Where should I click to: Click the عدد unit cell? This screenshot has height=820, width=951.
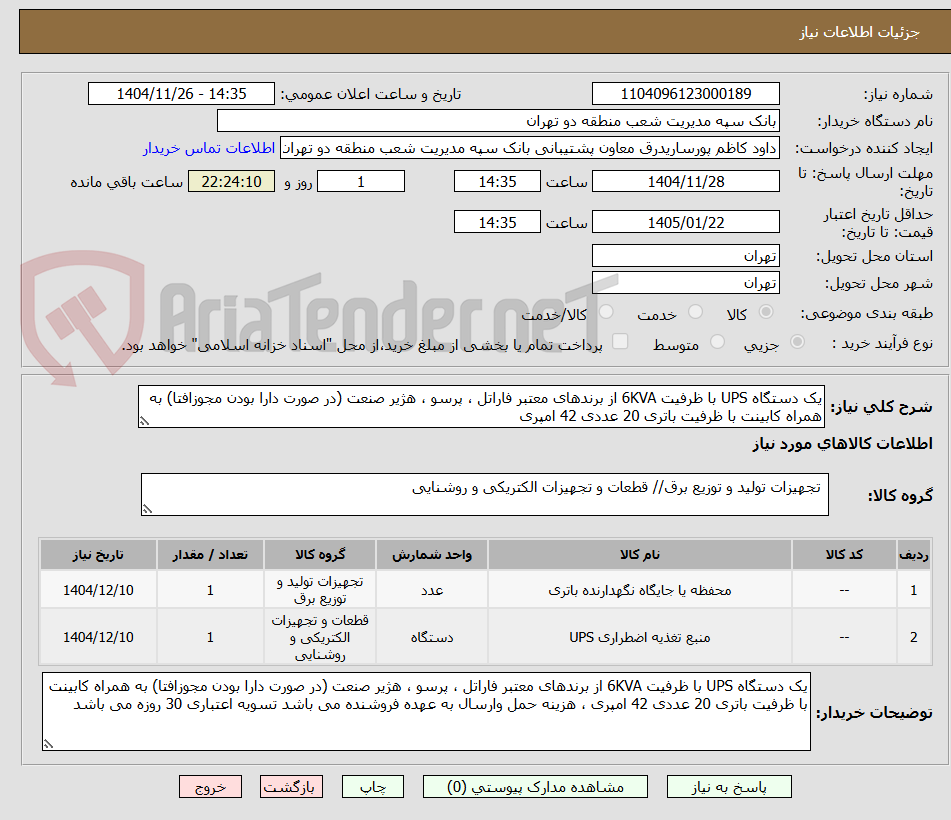coord(431,590)
